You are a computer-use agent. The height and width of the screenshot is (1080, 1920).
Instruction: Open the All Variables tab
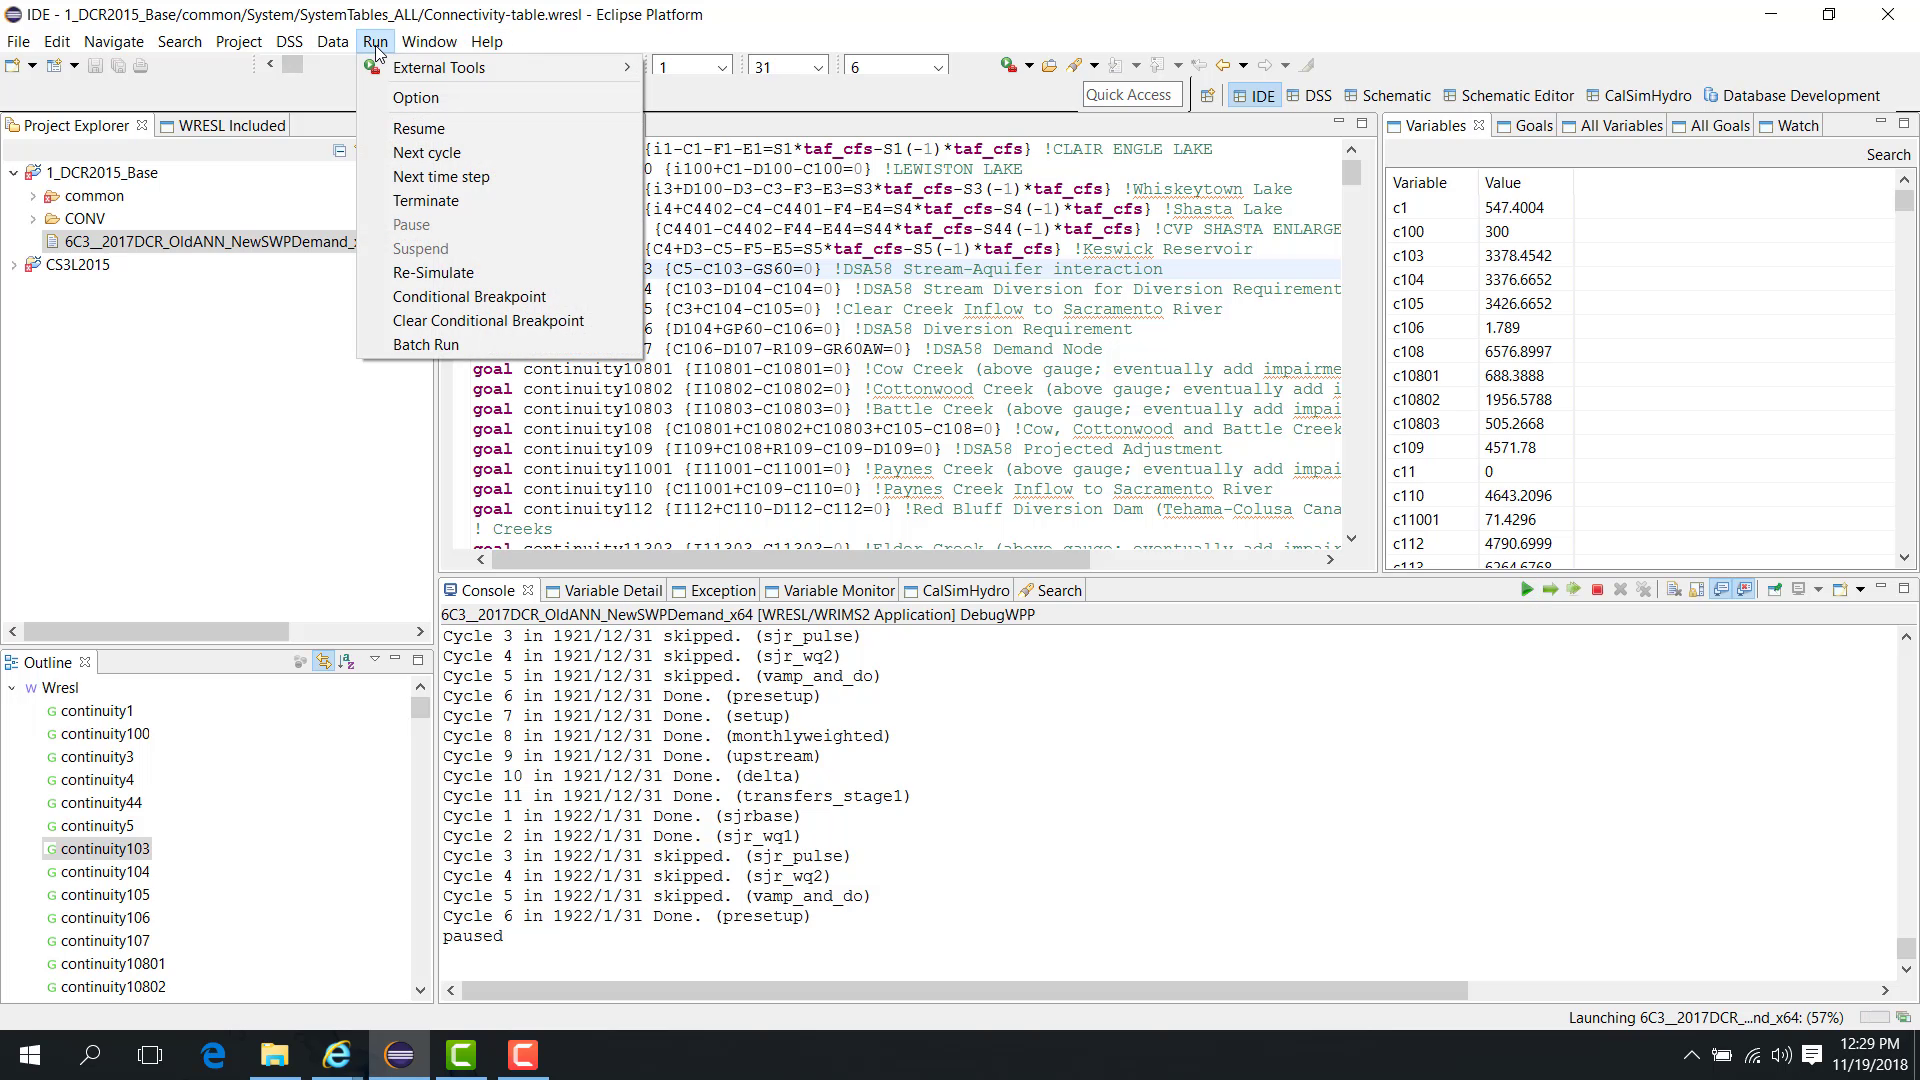[1613, 125]
